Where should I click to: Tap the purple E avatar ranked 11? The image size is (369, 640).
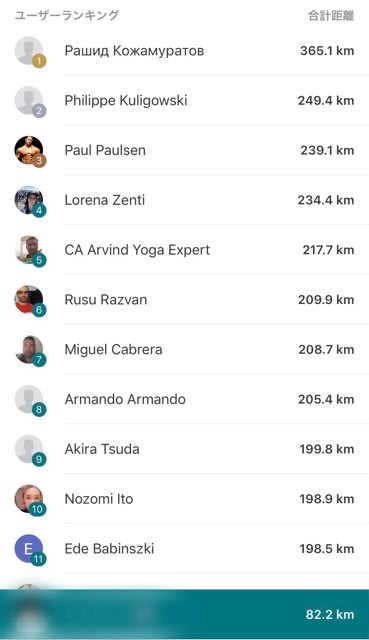[29, 549]
